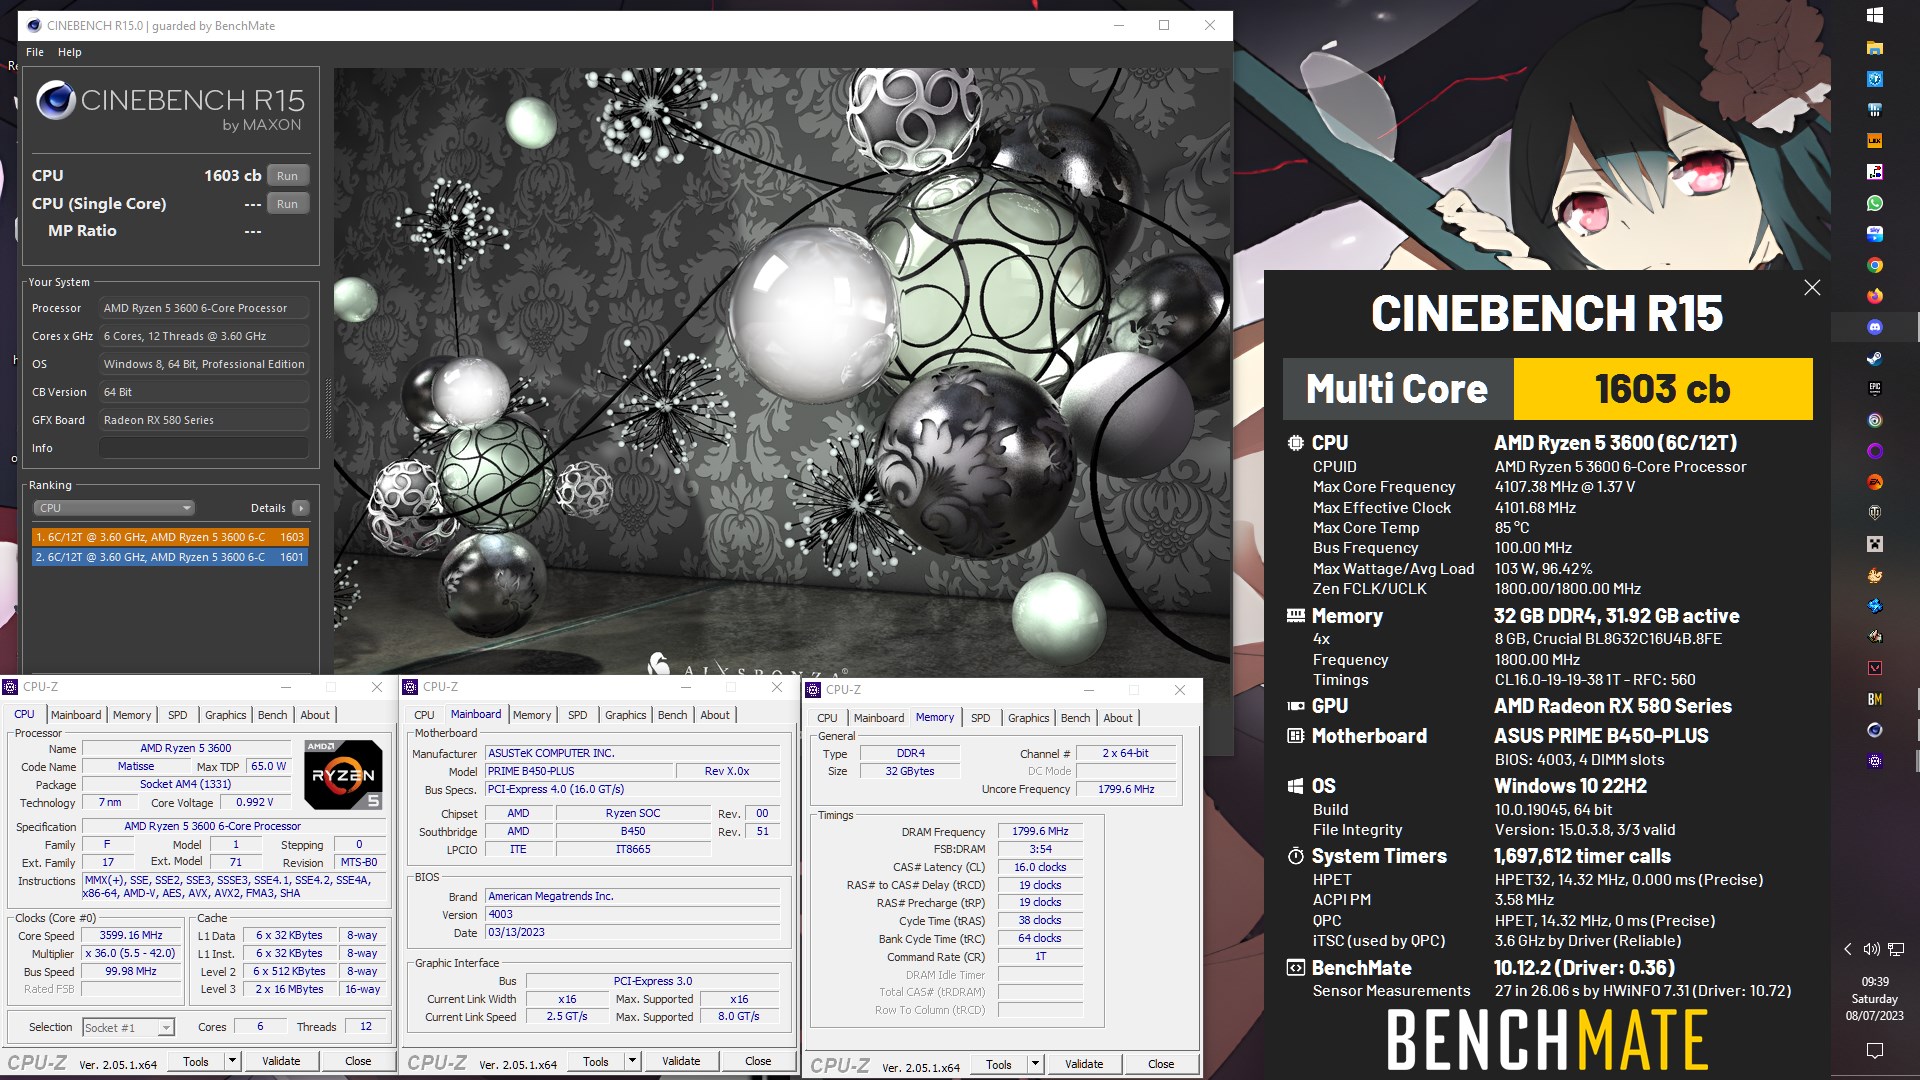Click Processor field AMD Ryzen 5 3600
Image resolution: width=1920 pixels, height=1080 pixels.
click(204, 308)
